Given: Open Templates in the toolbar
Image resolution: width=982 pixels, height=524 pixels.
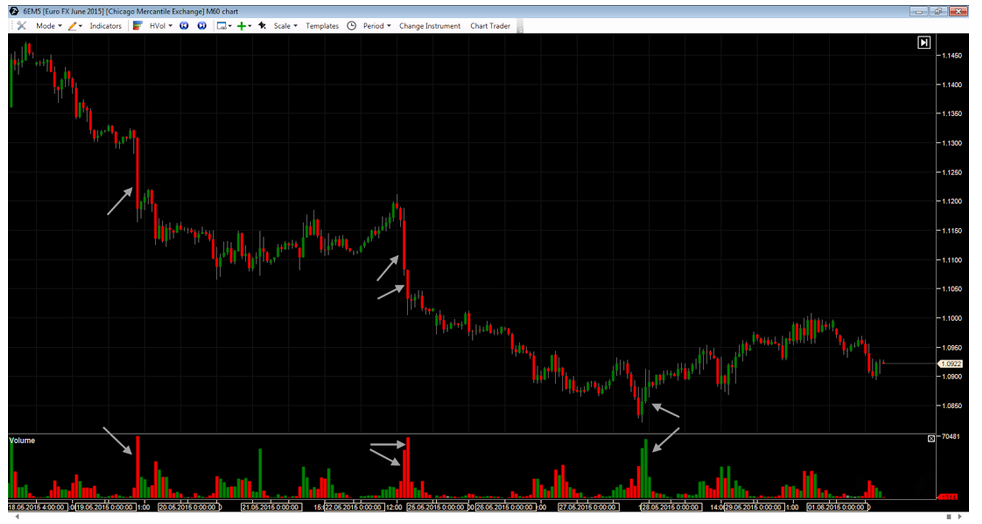Looking at the screenshot, I should 322,26.
